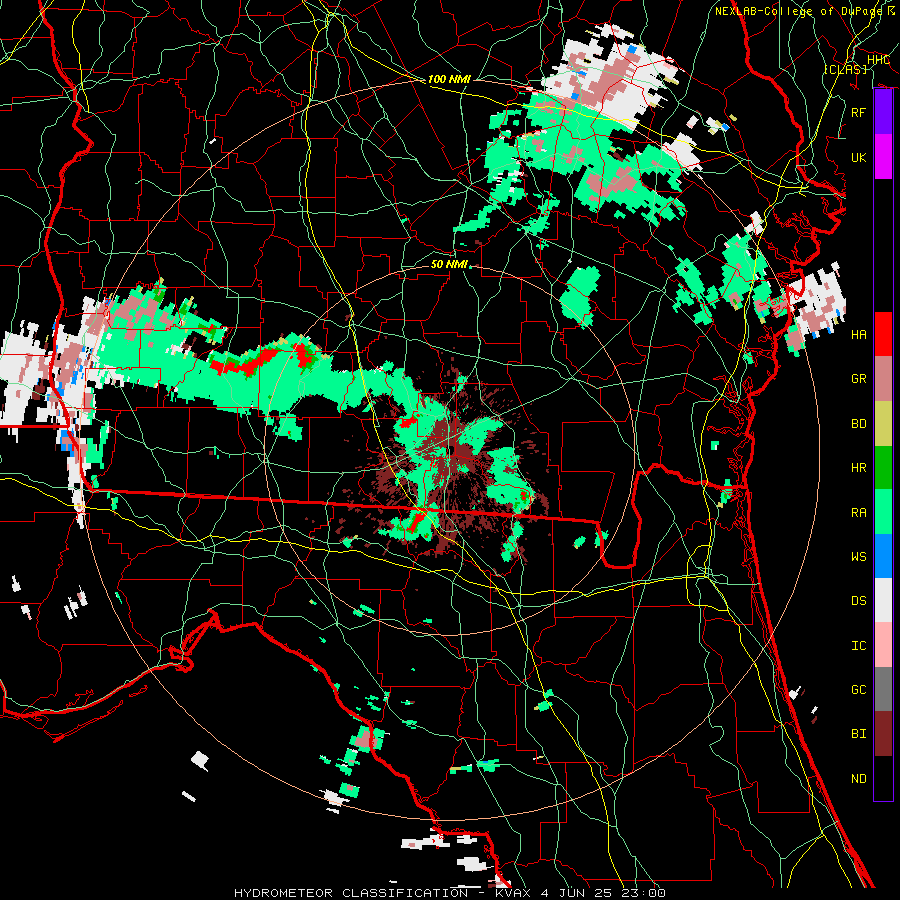Click the RA bright green legend swatch
The width and height of the screenshot is (900, 900).
[883, 512]
